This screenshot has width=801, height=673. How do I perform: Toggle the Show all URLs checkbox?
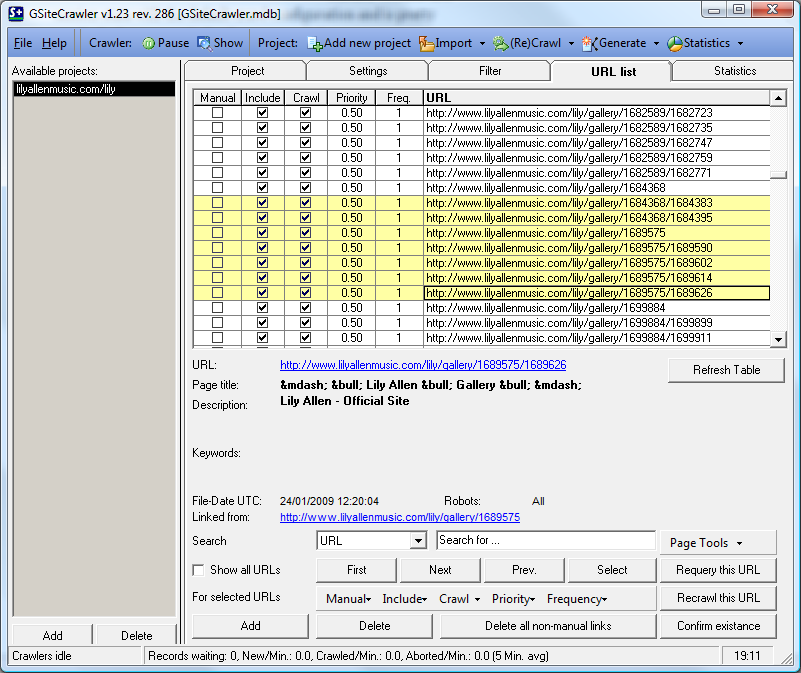point(198,570)
